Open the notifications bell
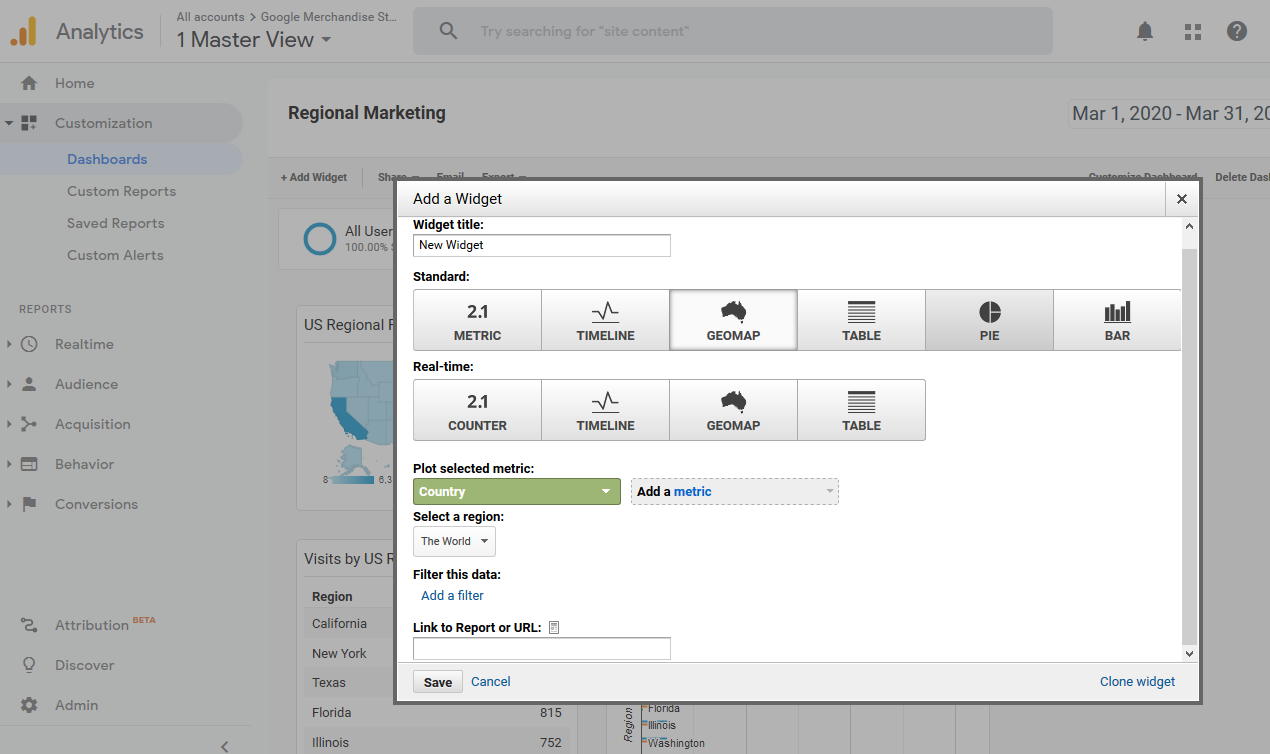Image resolution: width=1270 pixels, height=754 pixels. coord(1145,32)
